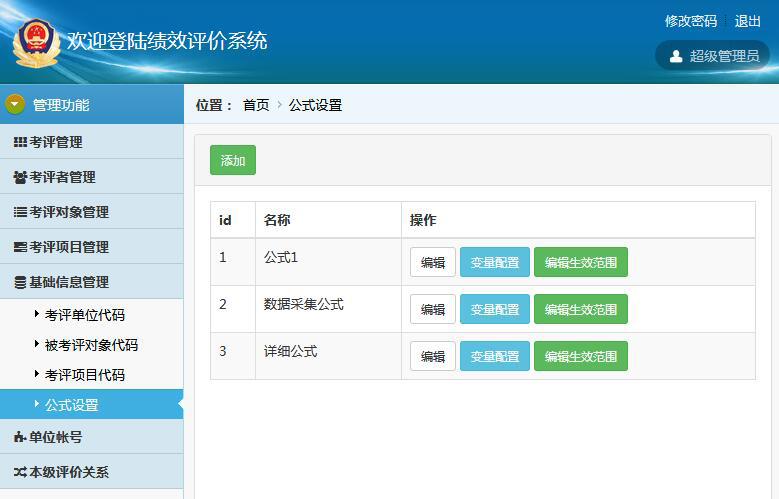Click the list icon beside 考评对象管理
Viewport: 779px width, 499px height.
[x=20, y=212]
